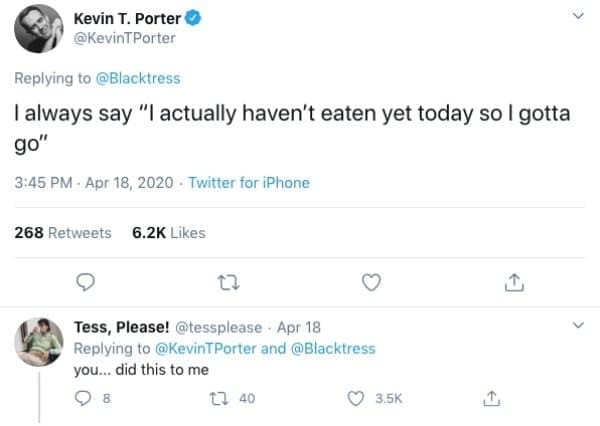Open main tweet options chevron
This screenshot has height=426, width=600.
(576, 16)
